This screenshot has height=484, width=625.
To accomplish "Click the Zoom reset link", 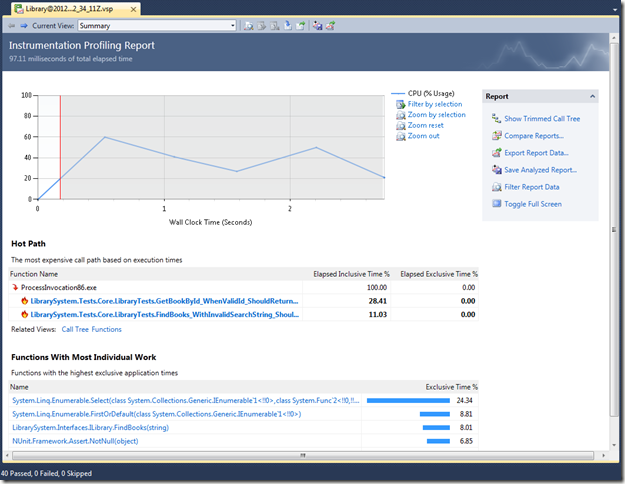I will pos(425,125).
